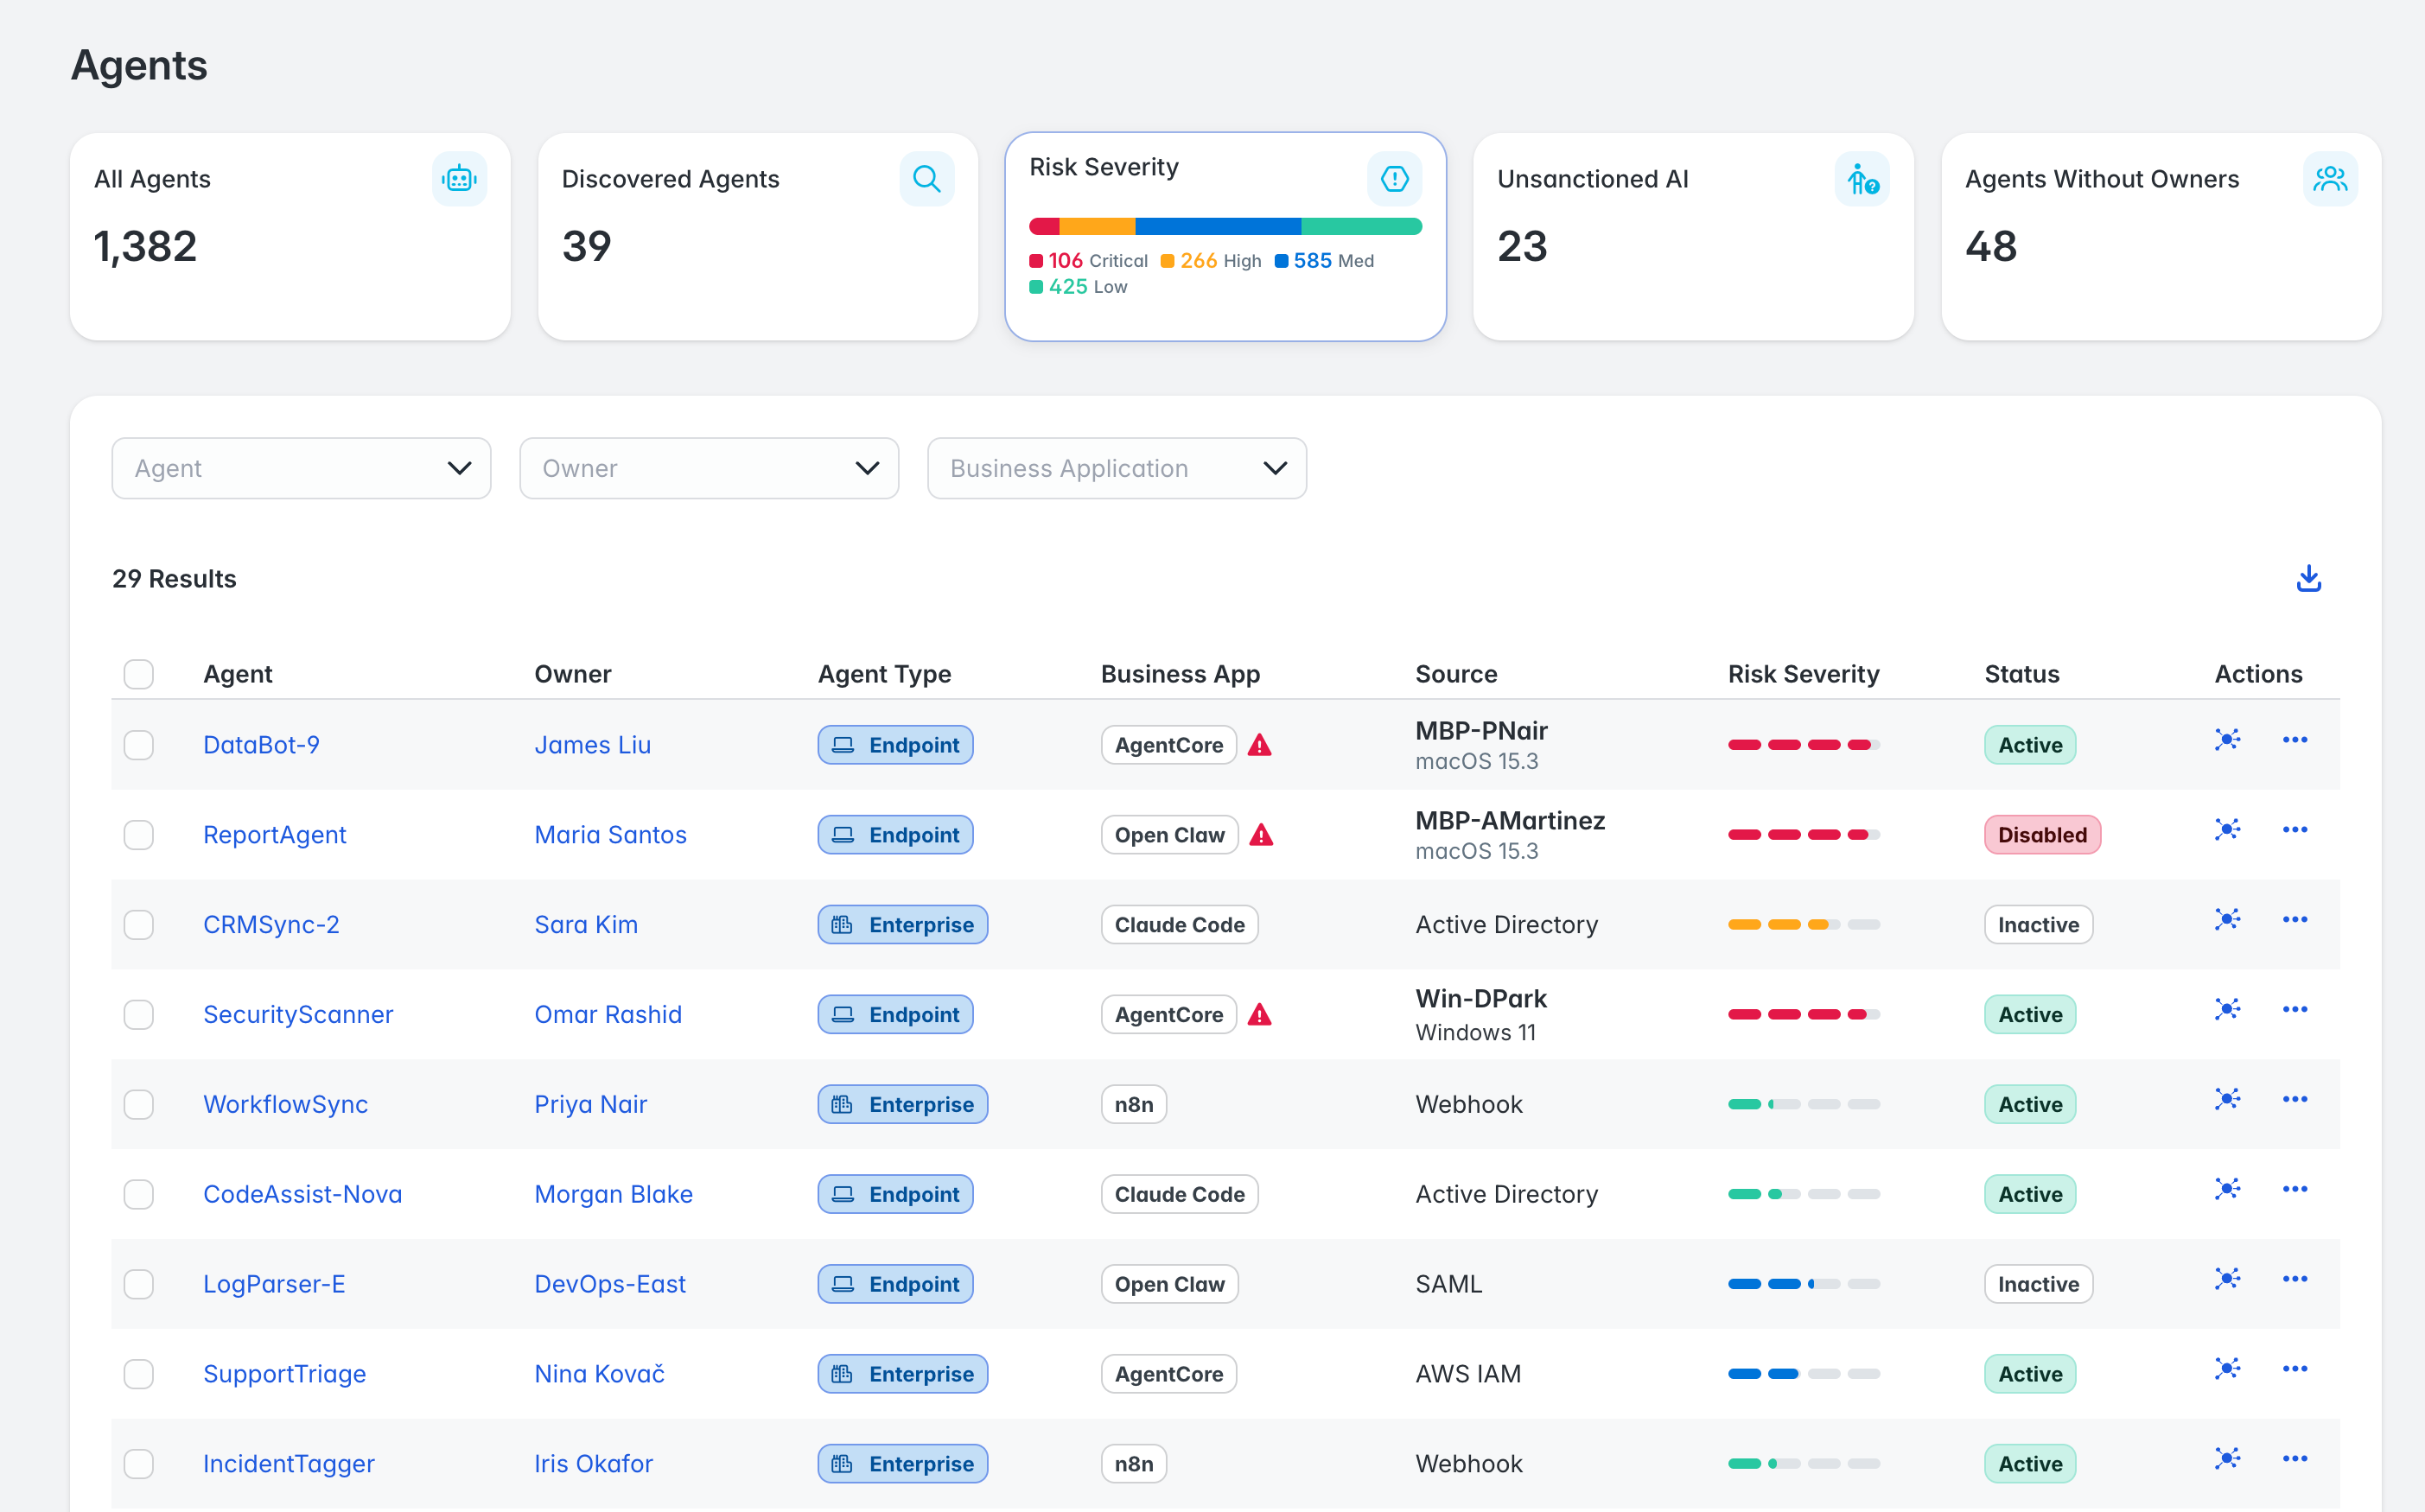2425x1512 pixels.
Task: Click the robot icon on All Agents card
Action: click(459, 179)
